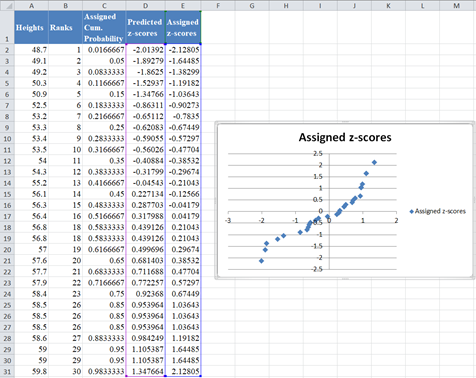Click cell with height 58.4
This screenshot has width=476, height=378.
(x=31, y=294)
